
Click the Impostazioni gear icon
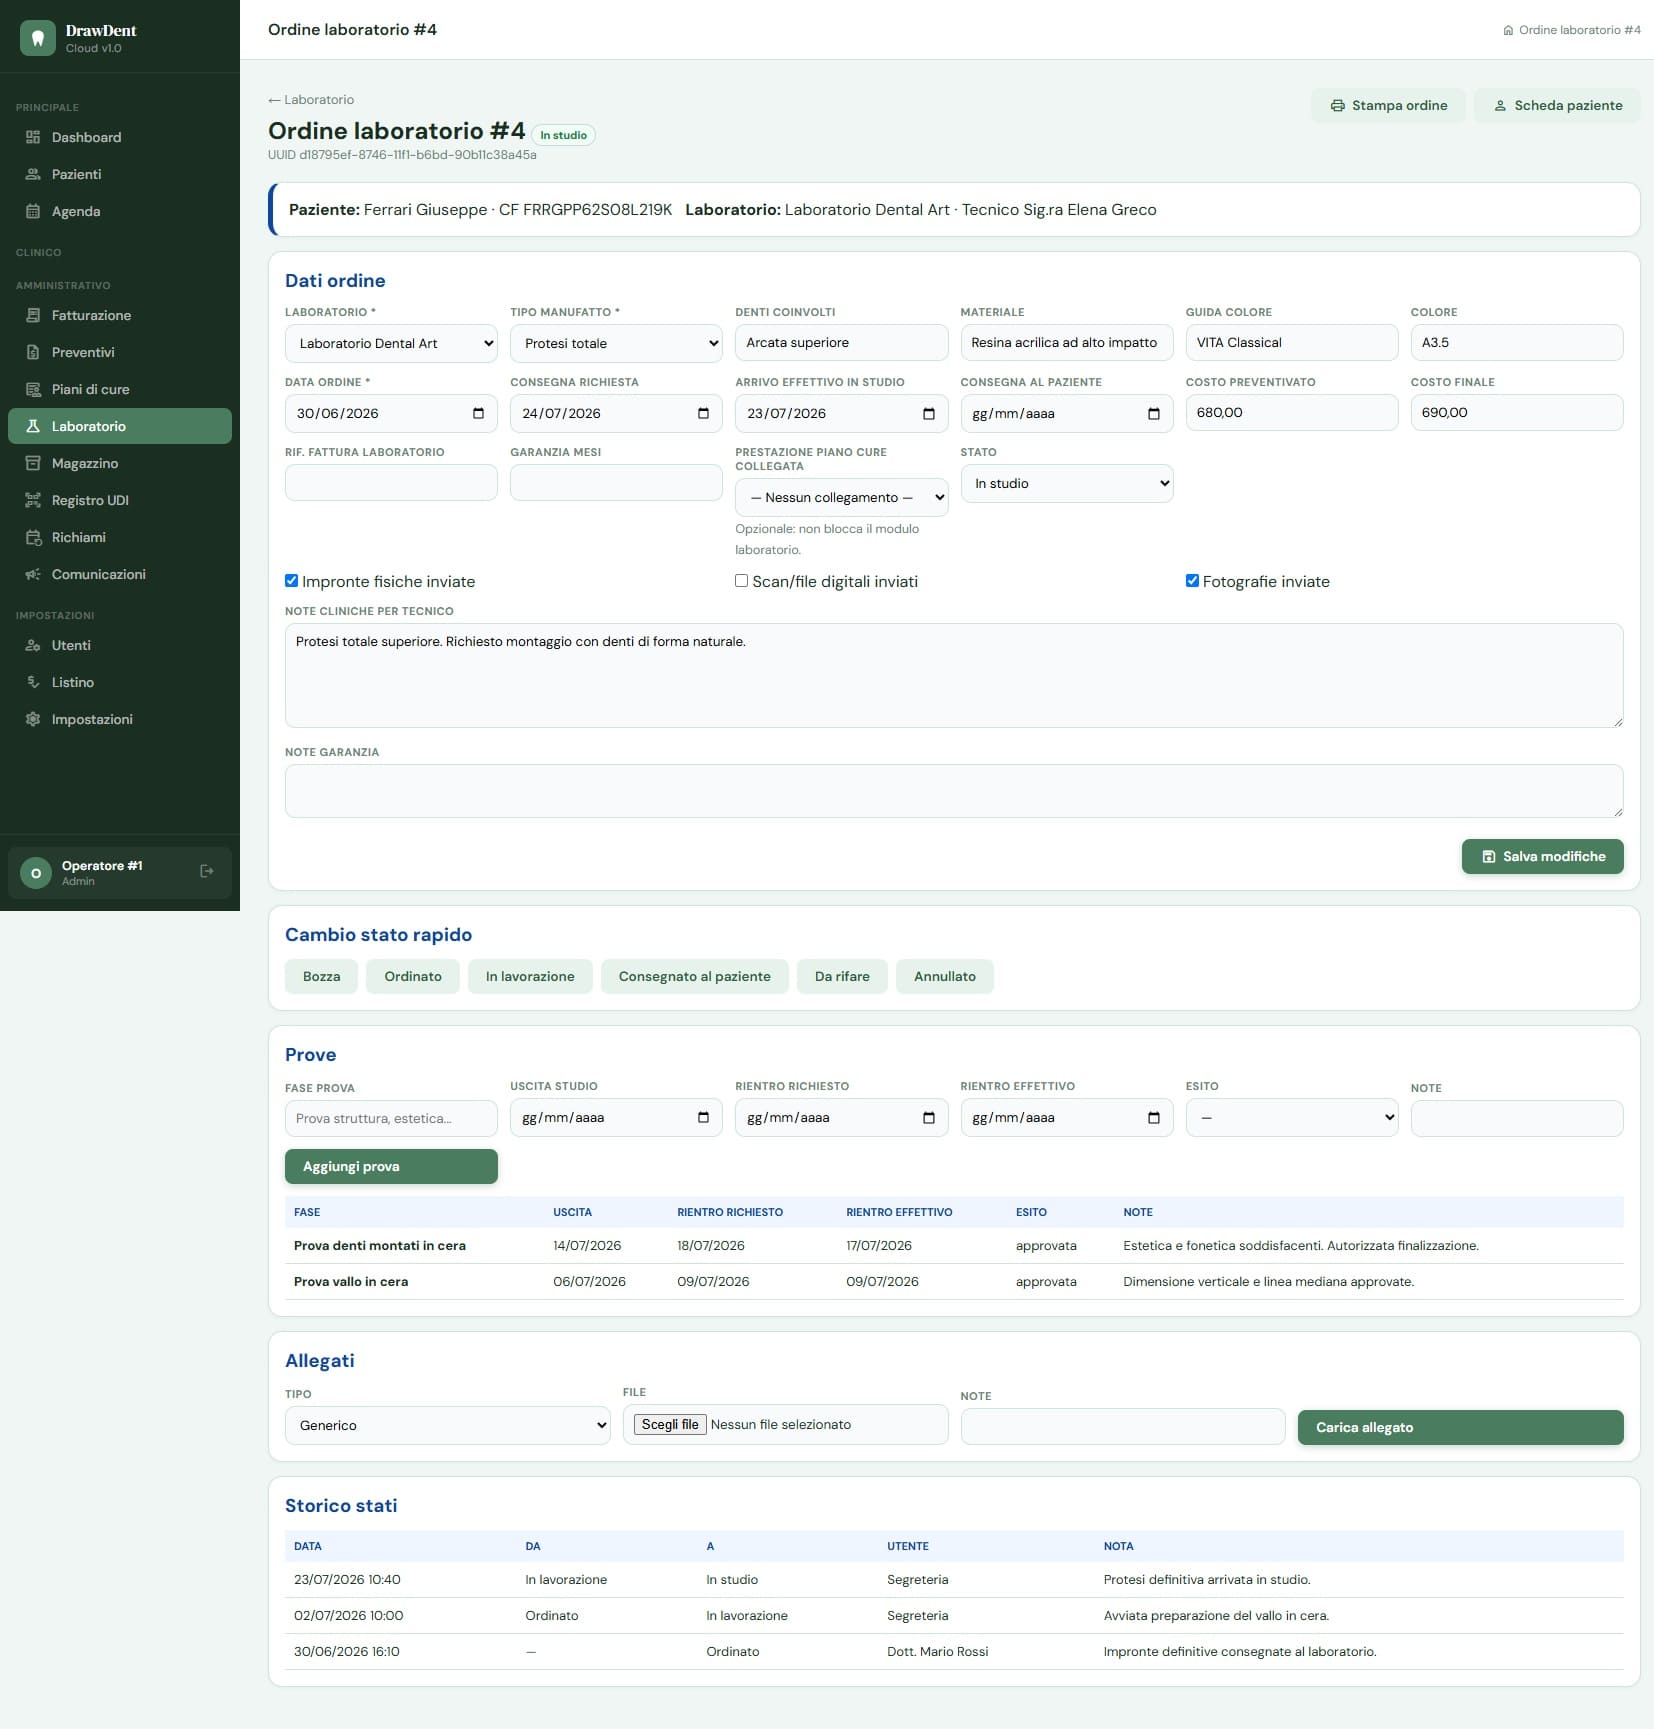[x=33, y=719]
